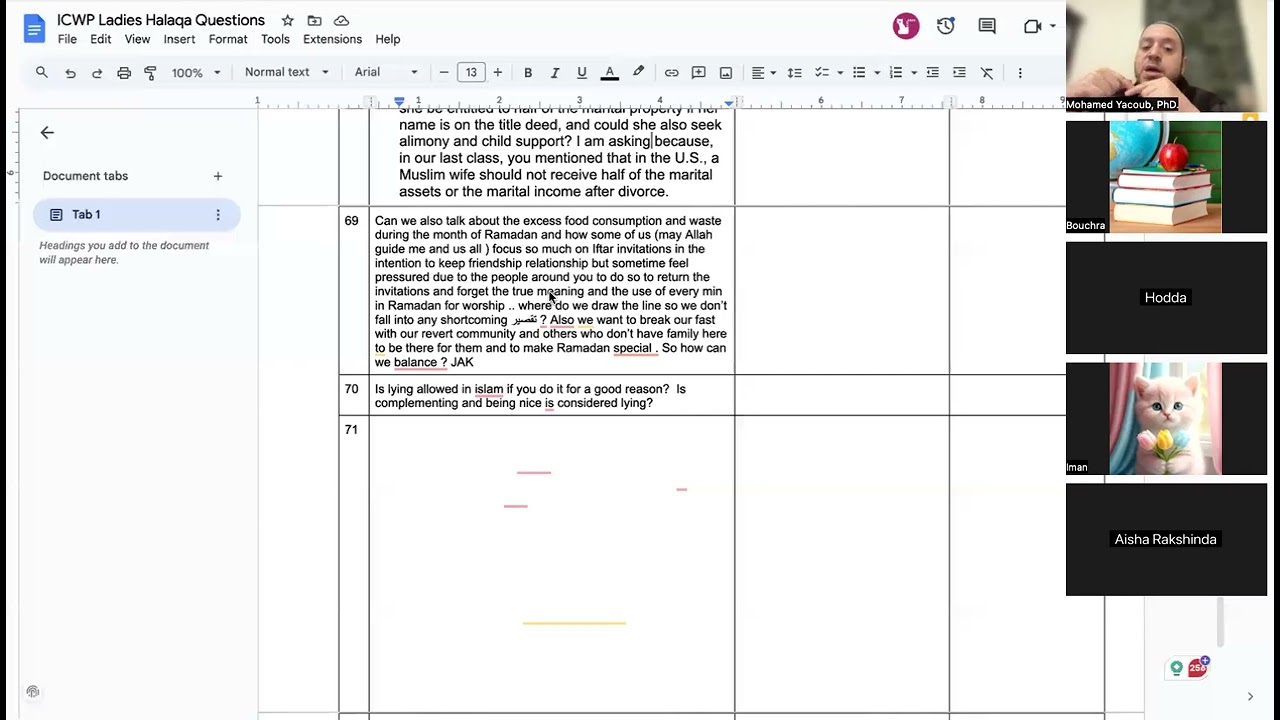Star the ICWP Ladies Halaqa Questions document

coord(288,20)
